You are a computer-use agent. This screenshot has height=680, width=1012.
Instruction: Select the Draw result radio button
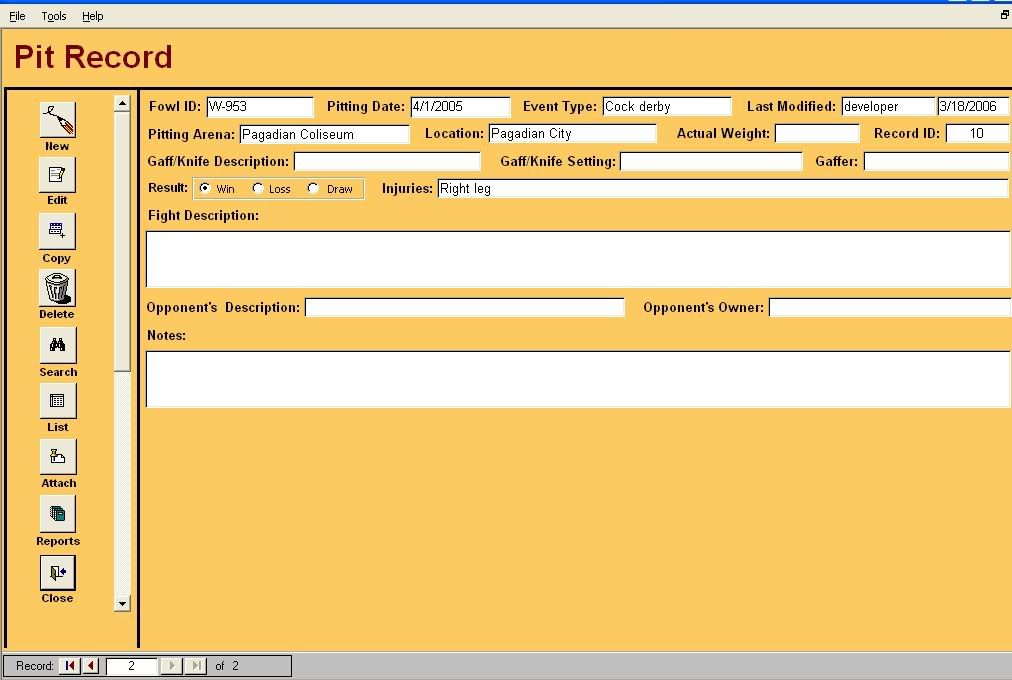tap(314, 188)
